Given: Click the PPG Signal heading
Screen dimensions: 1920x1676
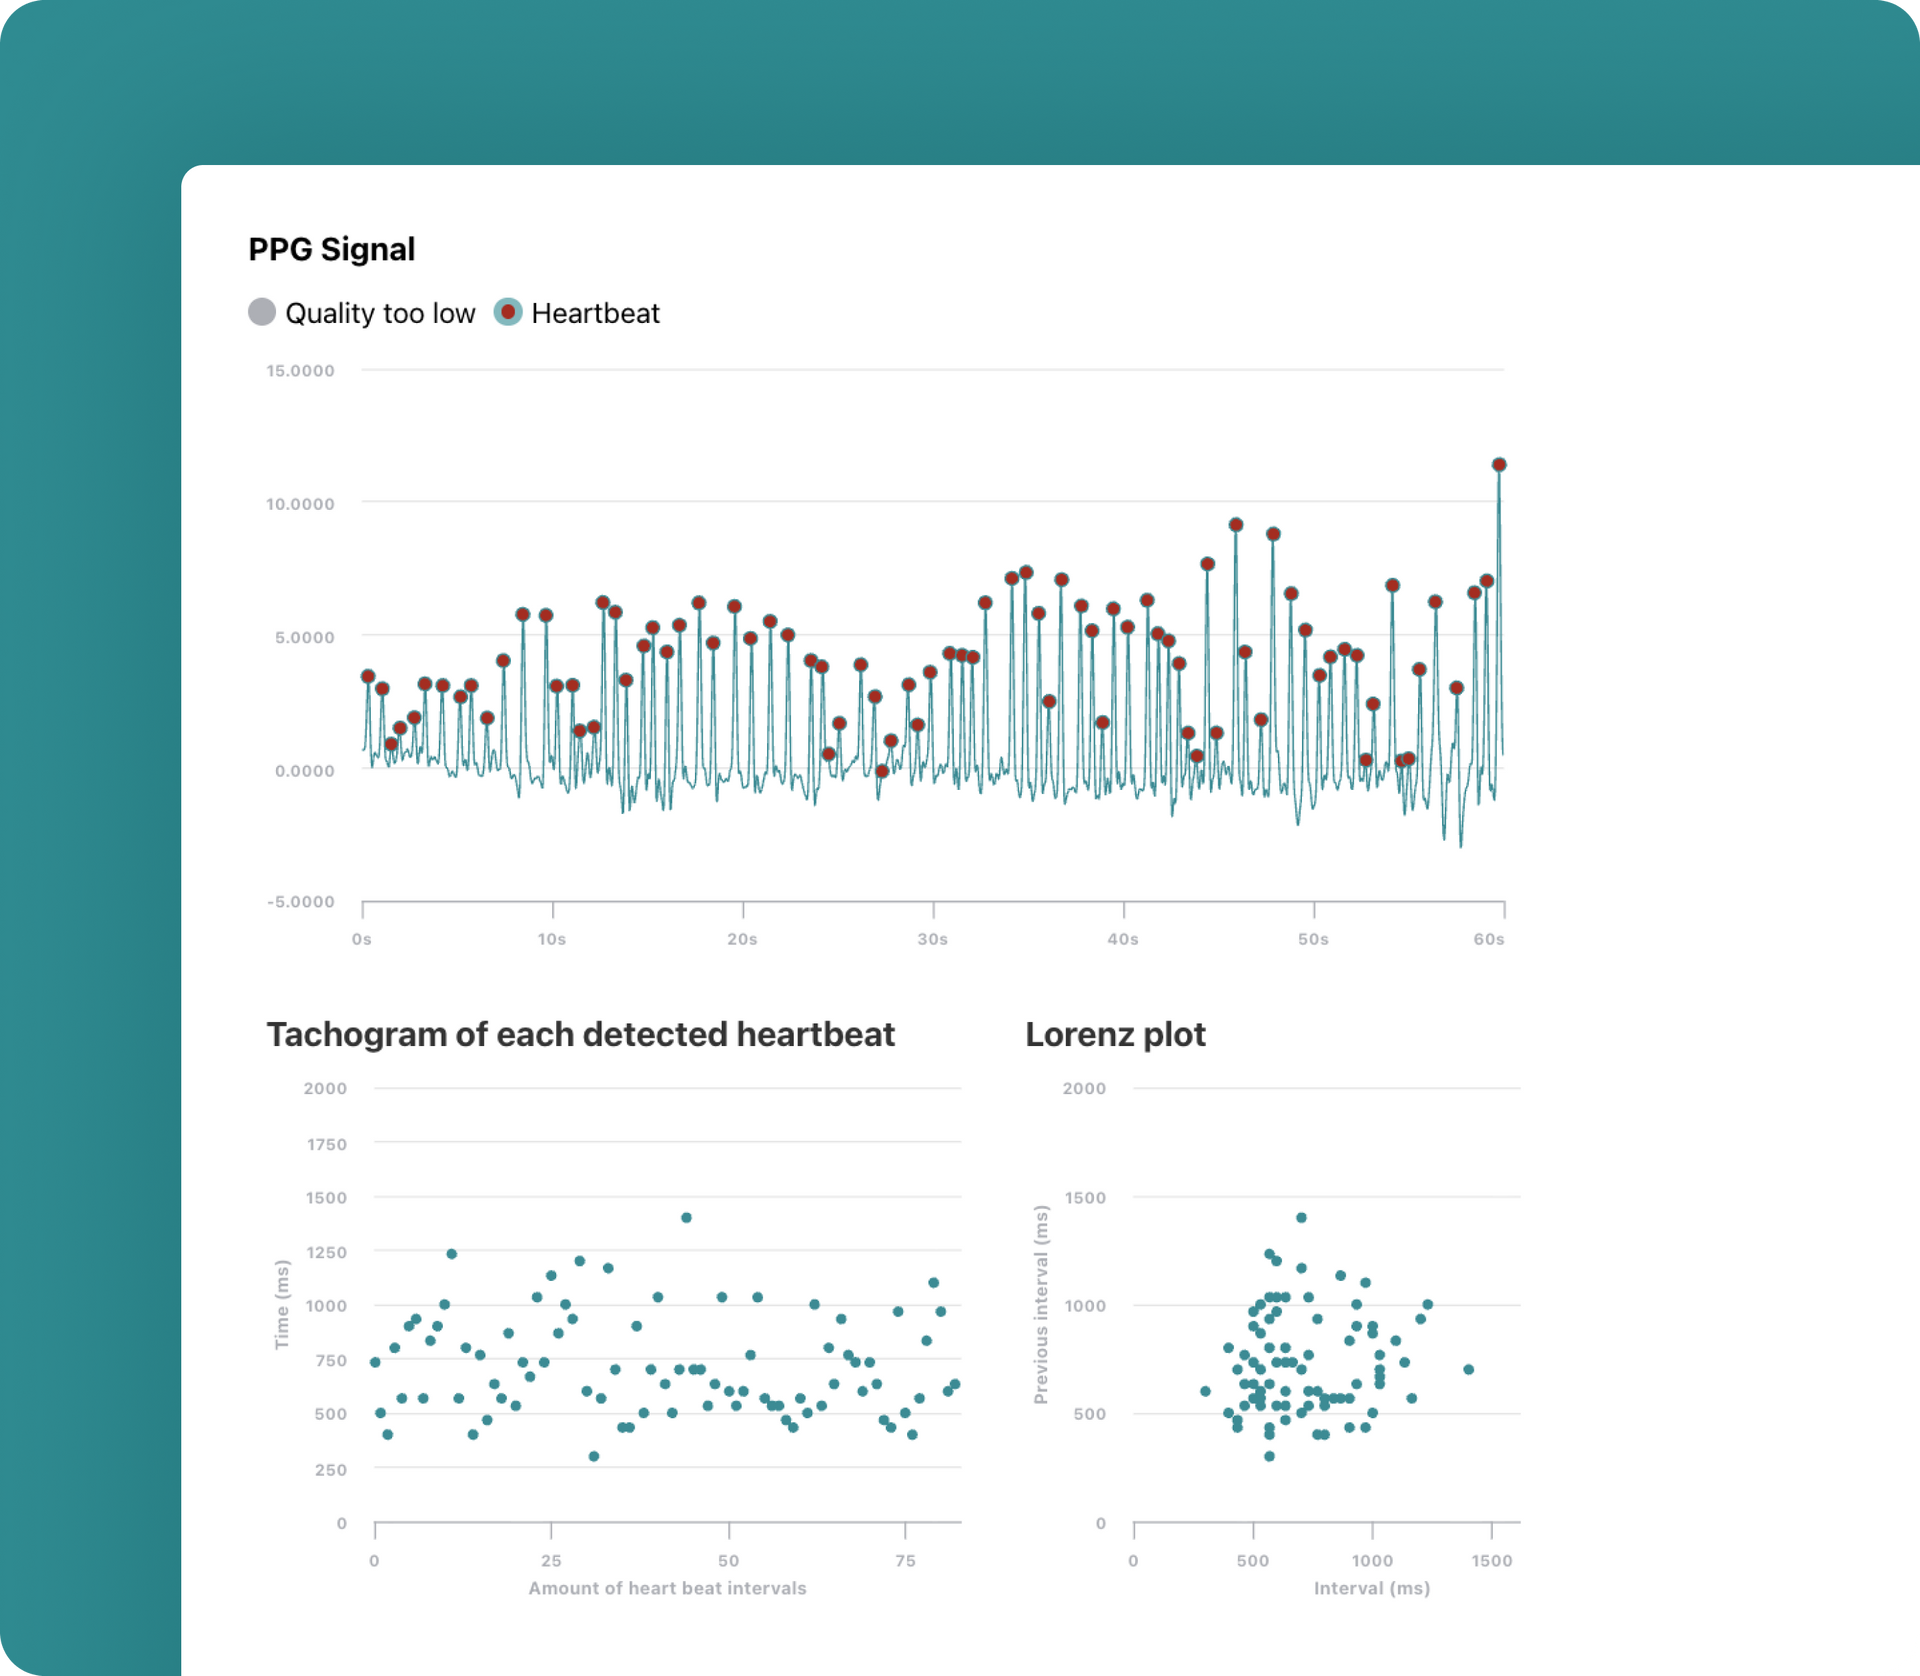Looking at the screenshot, I should pyautogui.click(x=331, y=249).
